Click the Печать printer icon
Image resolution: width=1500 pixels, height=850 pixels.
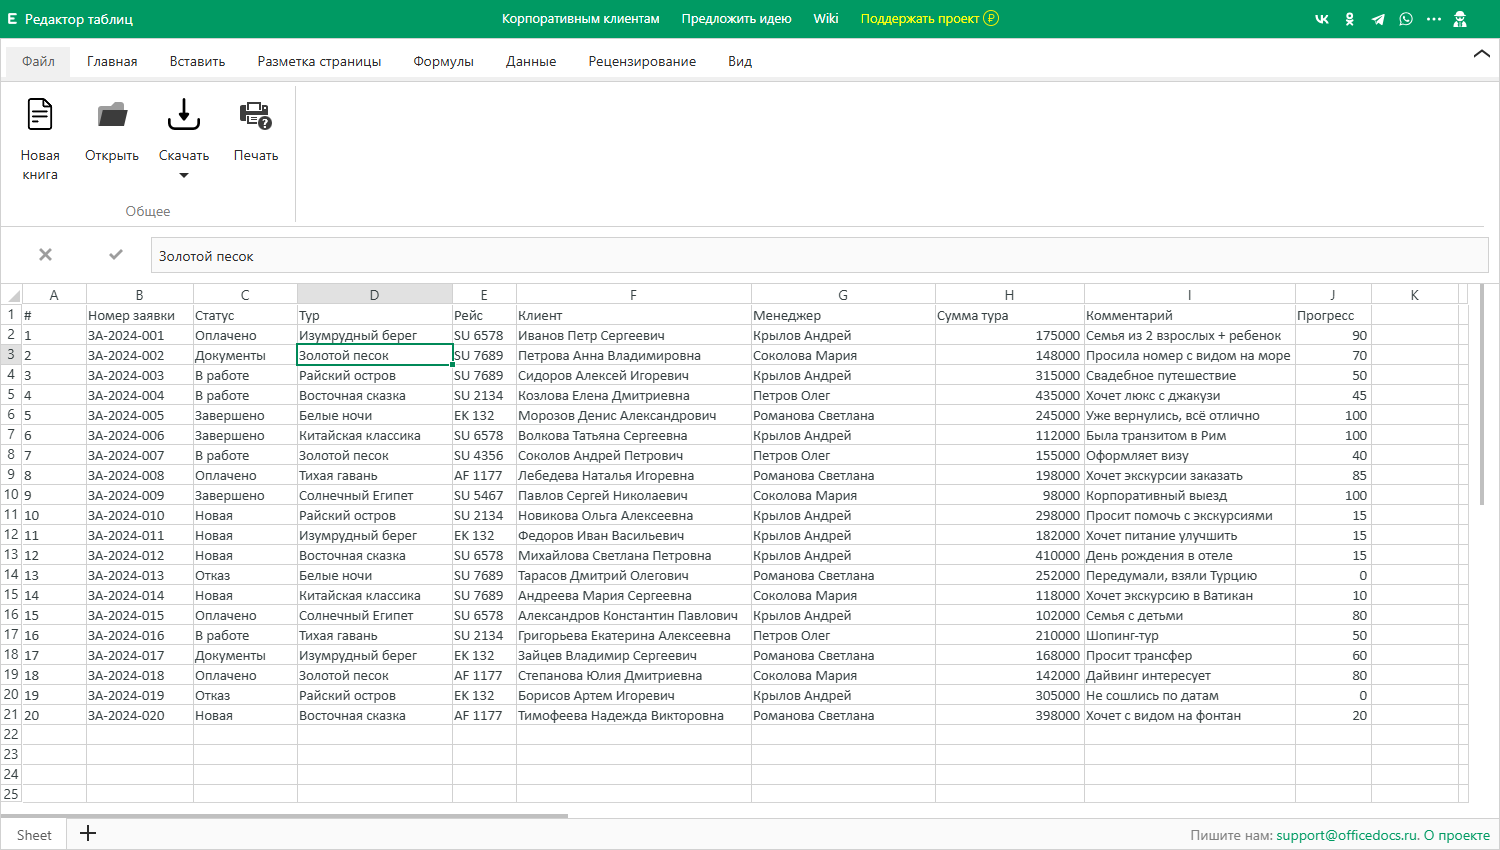pyautogui.click(x=256, y=116)
